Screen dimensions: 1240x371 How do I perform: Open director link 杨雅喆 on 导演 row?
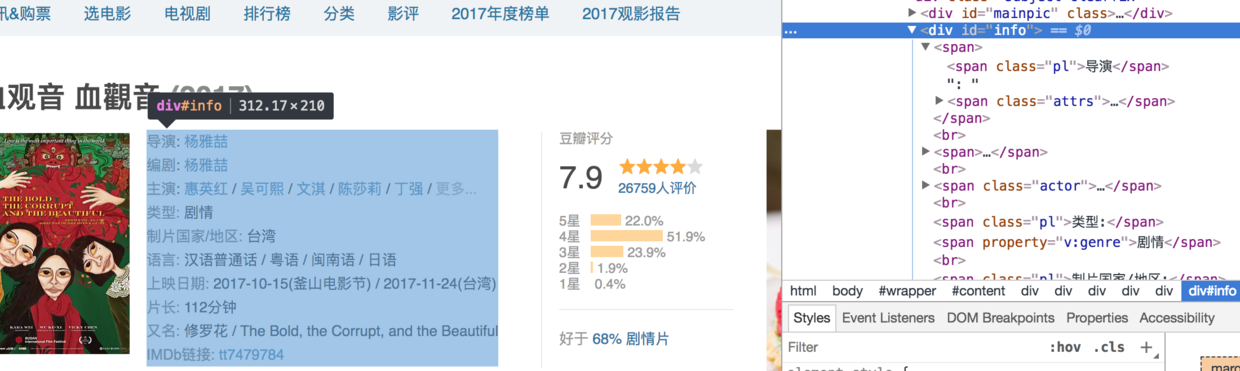pos(206,141)
